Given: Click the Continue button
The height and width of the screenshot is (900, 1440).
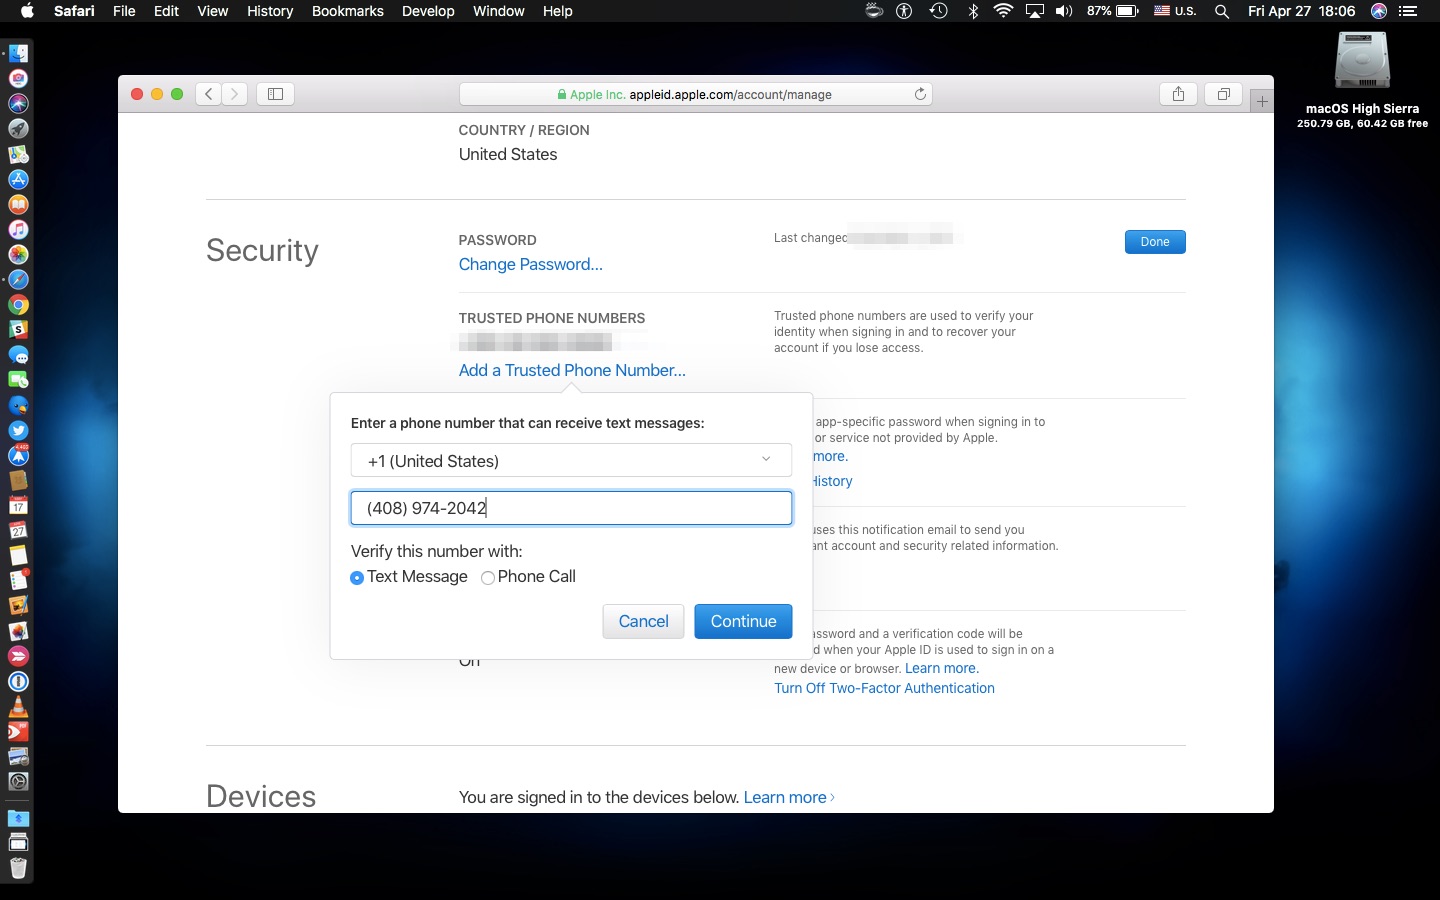Looking at the screenshot, I should pos(743,621).
